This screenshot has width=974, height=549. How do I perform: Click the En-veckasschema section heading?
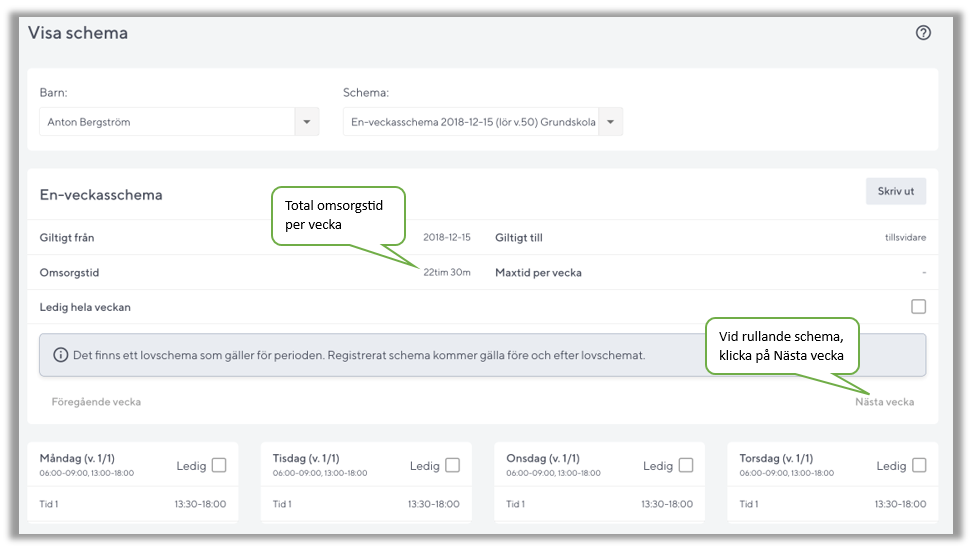tap(101, 195)
